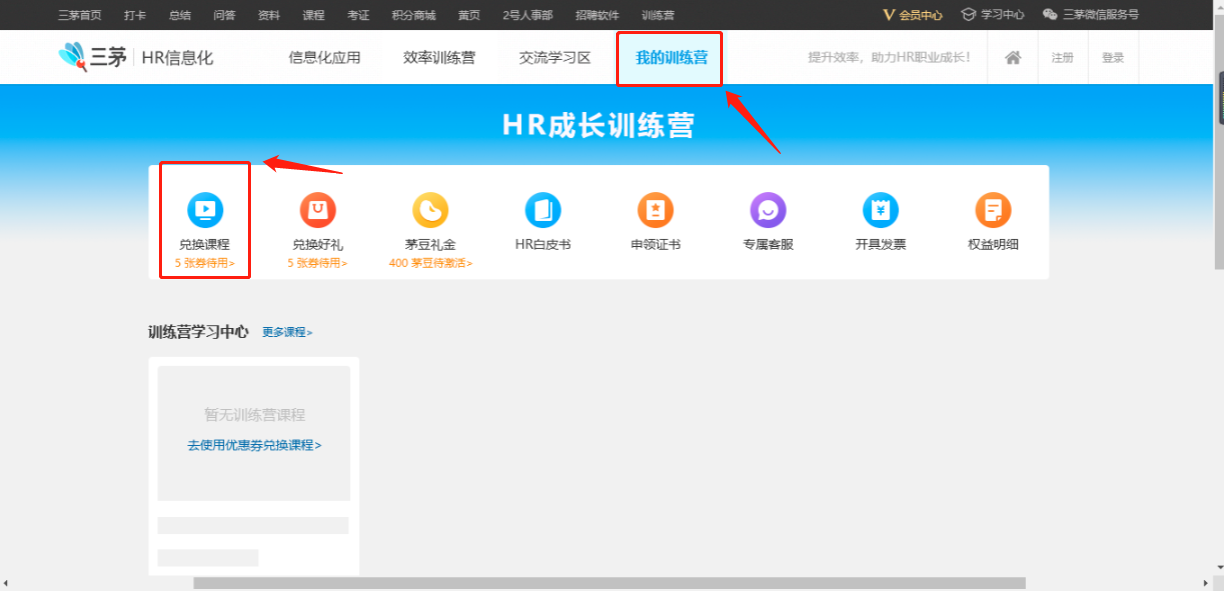Click '5 张券待用>' under 兑换课程

click(x=204, y=263)
